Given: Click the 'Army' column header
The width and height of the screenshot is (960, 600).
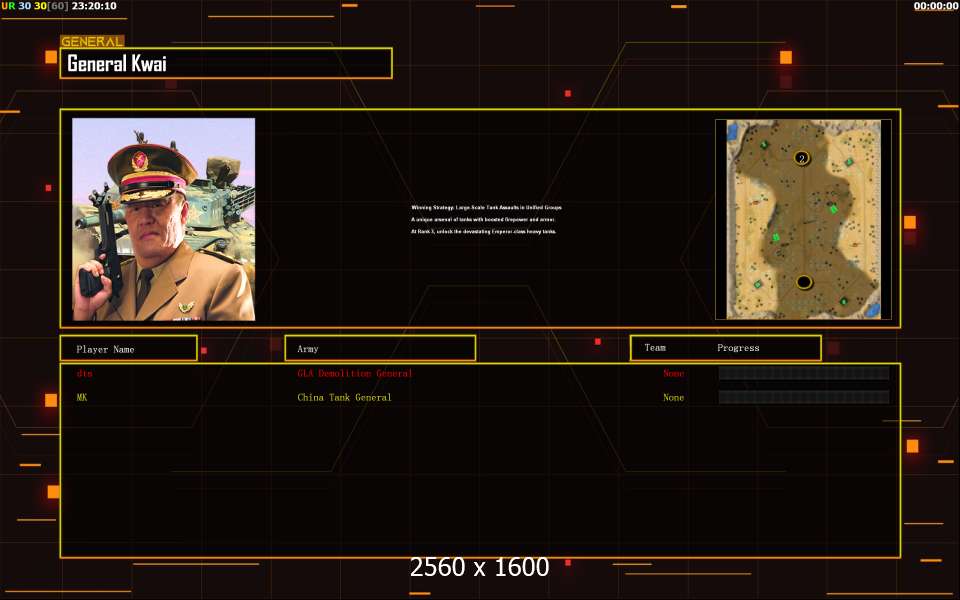Looking at the screenshot, I should pyautogui.click(x=380, y=348).
